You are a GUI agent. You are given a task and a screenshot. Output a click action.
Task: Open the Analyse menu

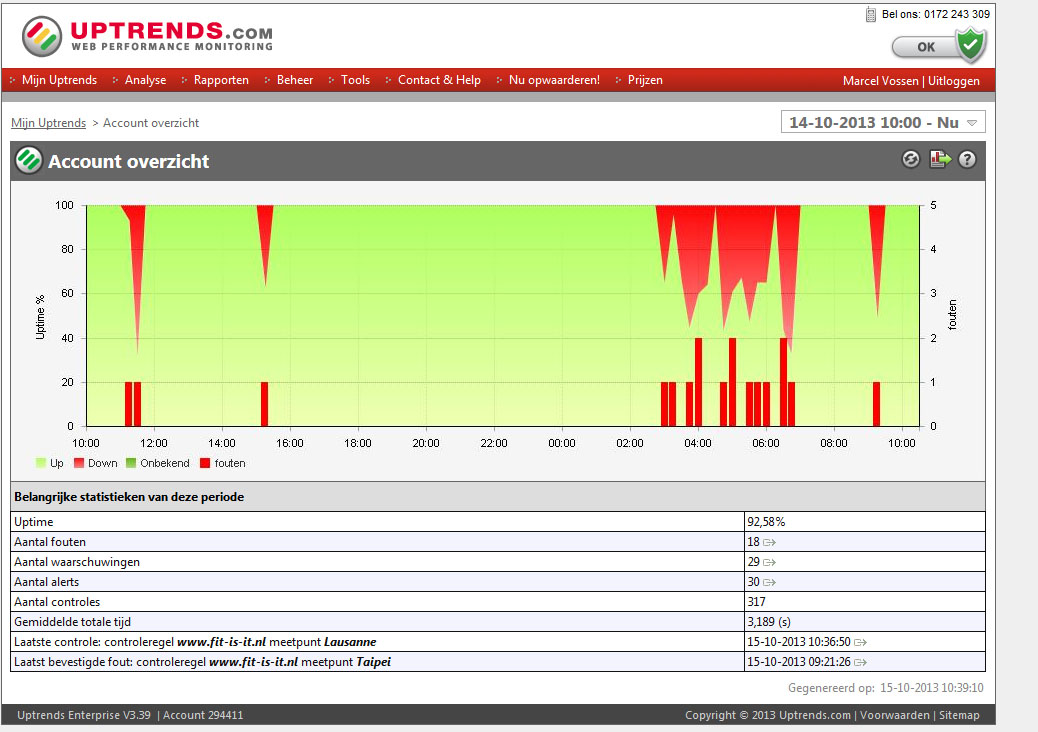(146, 80)
